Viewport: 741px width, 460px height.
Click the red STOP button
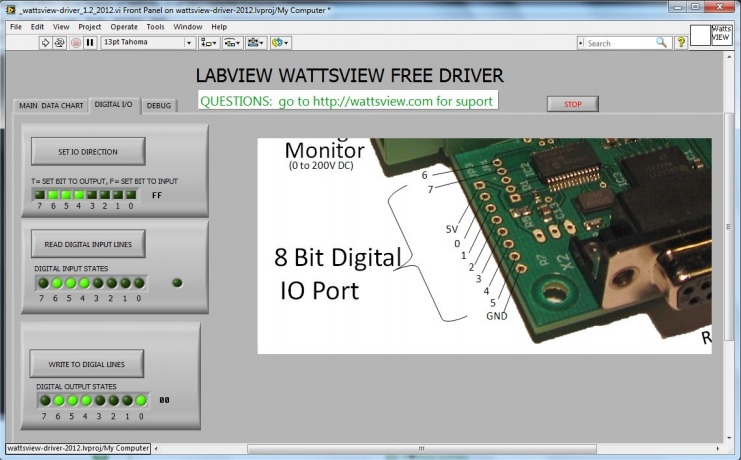click(573, 104)
